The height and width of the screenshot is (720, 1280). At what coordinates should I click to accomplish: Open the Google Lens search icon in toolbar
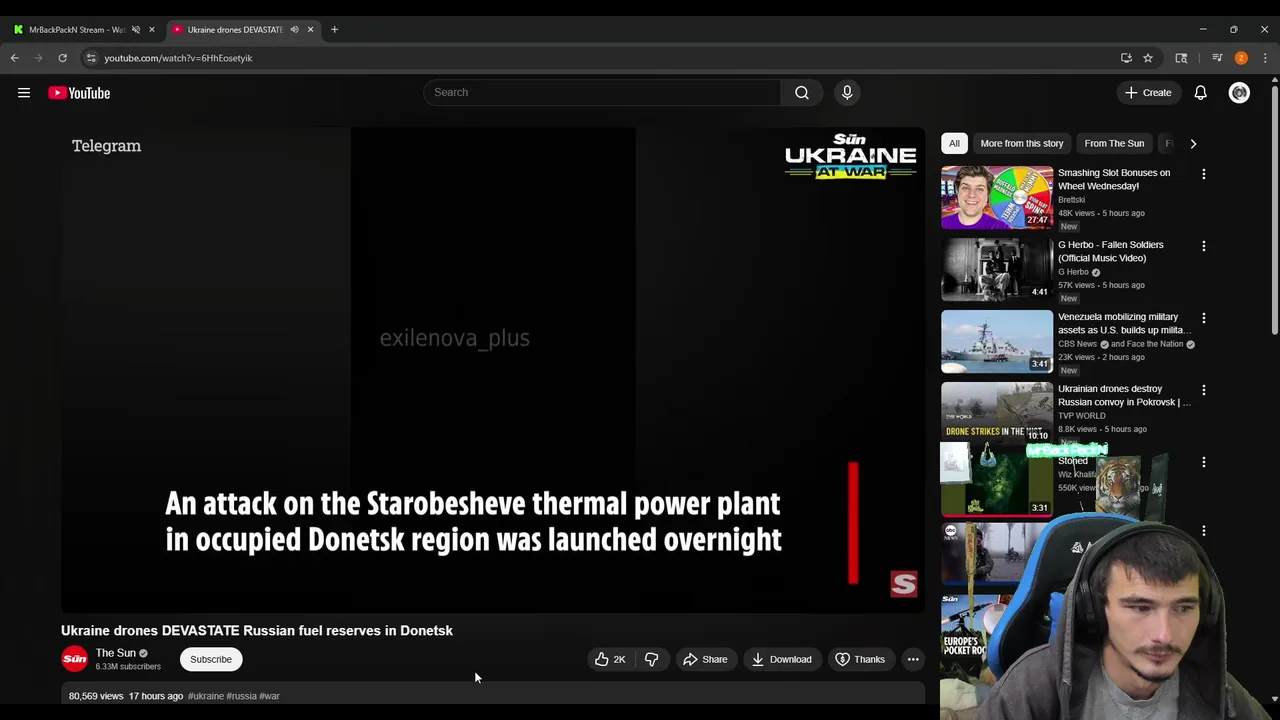pyautogui.click(x=1181, y=58)
